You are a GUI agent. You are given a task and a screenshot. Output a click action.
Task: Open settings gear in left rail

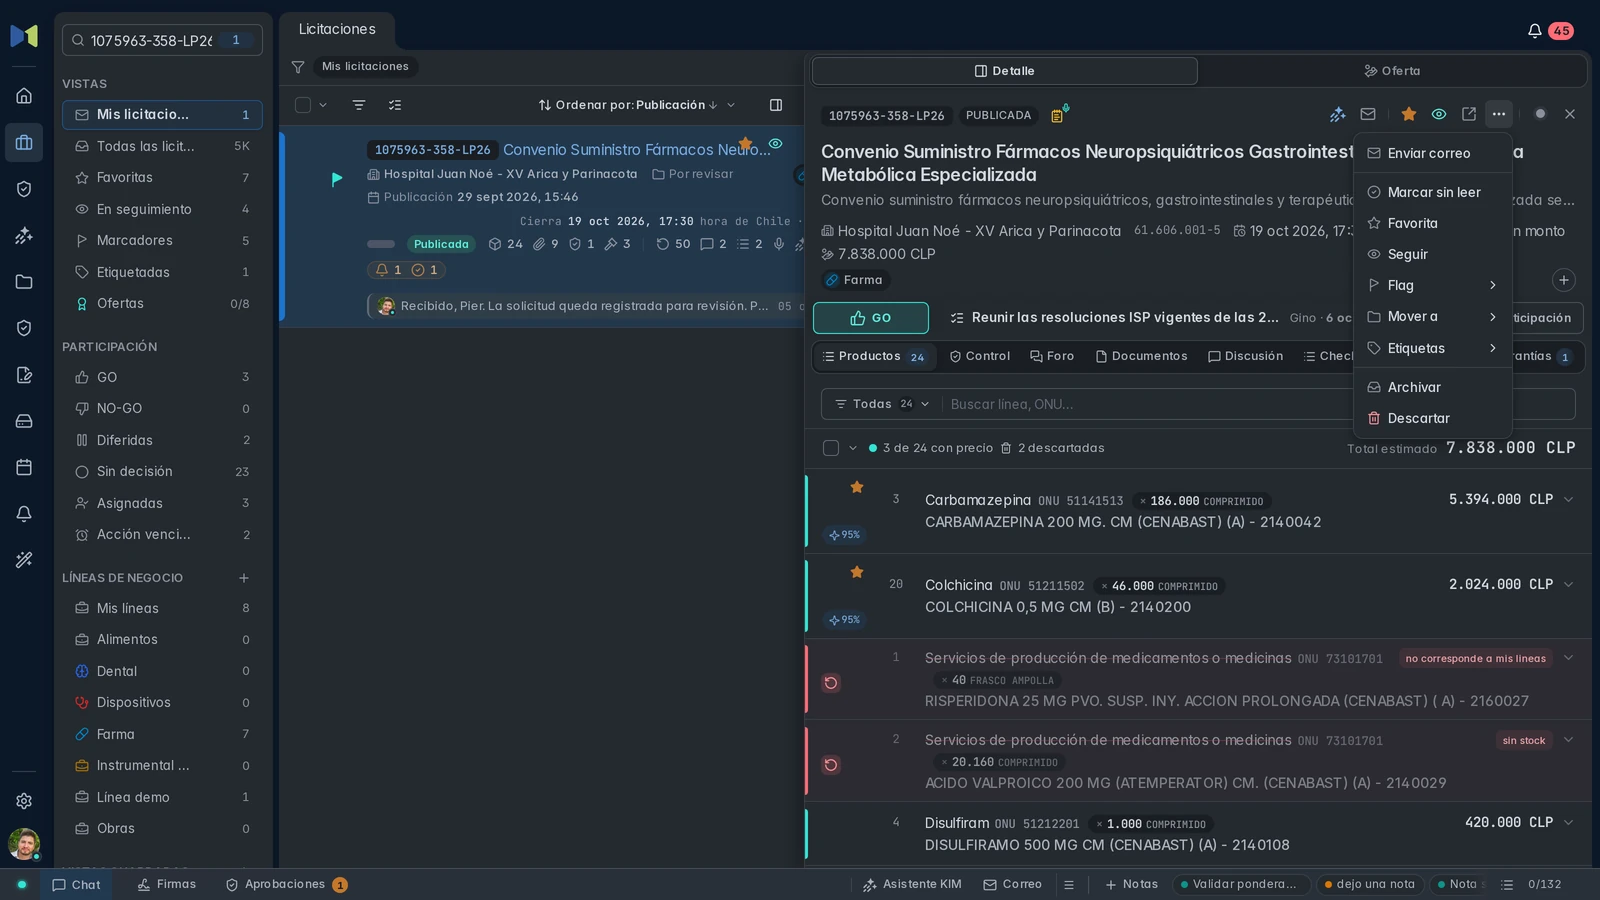tap(24, 801)
